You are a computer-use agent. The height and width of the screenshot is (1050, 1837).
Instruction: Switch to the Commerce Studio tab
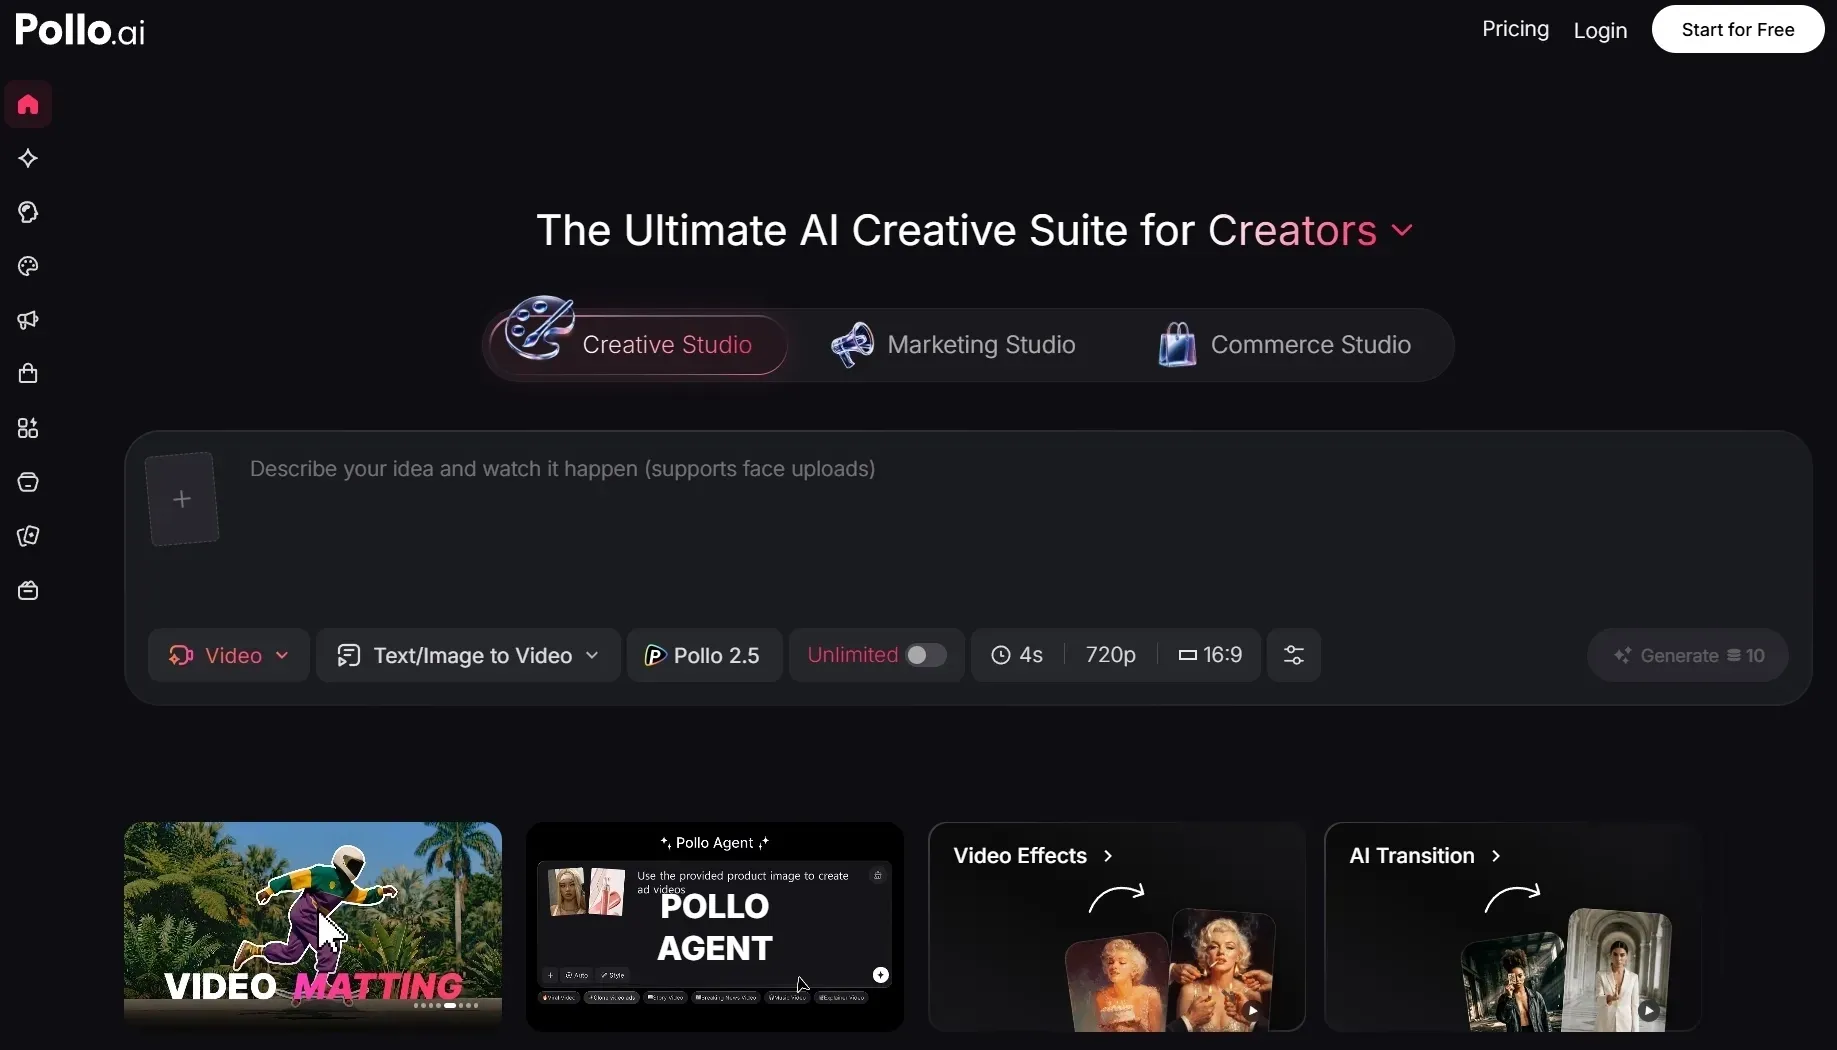point(1285,345)
